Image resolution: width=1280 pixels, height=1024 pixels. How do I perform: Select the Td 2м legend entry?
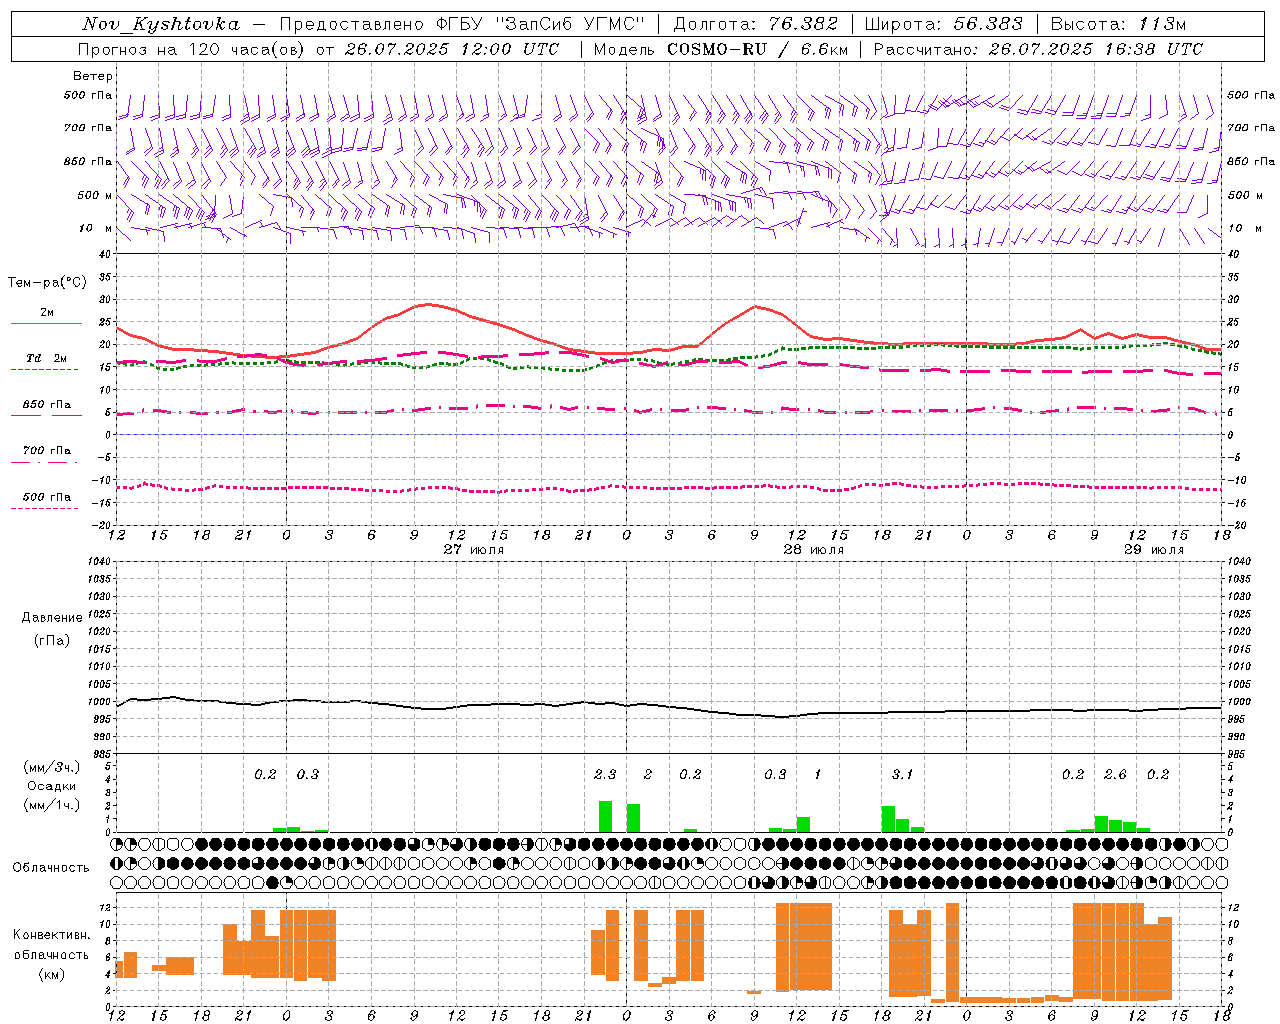point(47,358)
